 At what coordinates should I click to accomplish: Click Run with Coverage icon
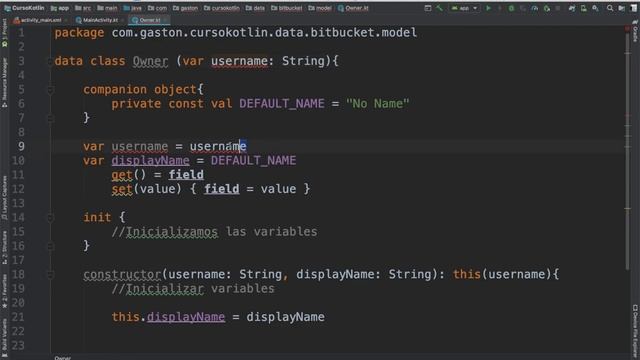[523, 8]
